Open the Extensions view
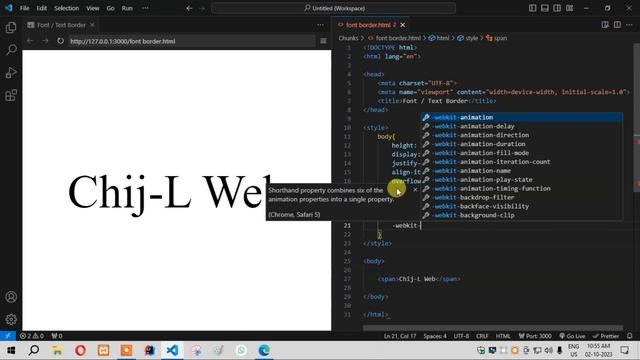 pyautogui.click(x=11, y=96)
